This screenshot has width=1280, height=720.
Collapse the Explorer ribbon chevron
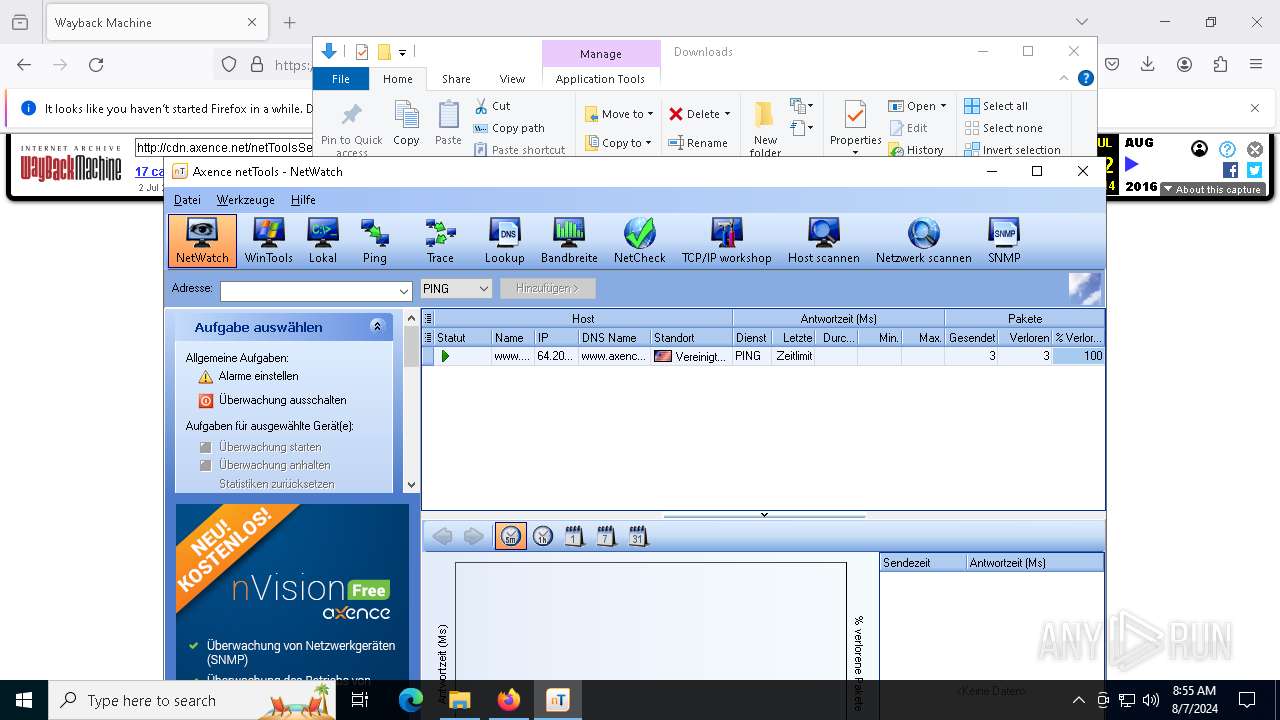point(1064,78)
